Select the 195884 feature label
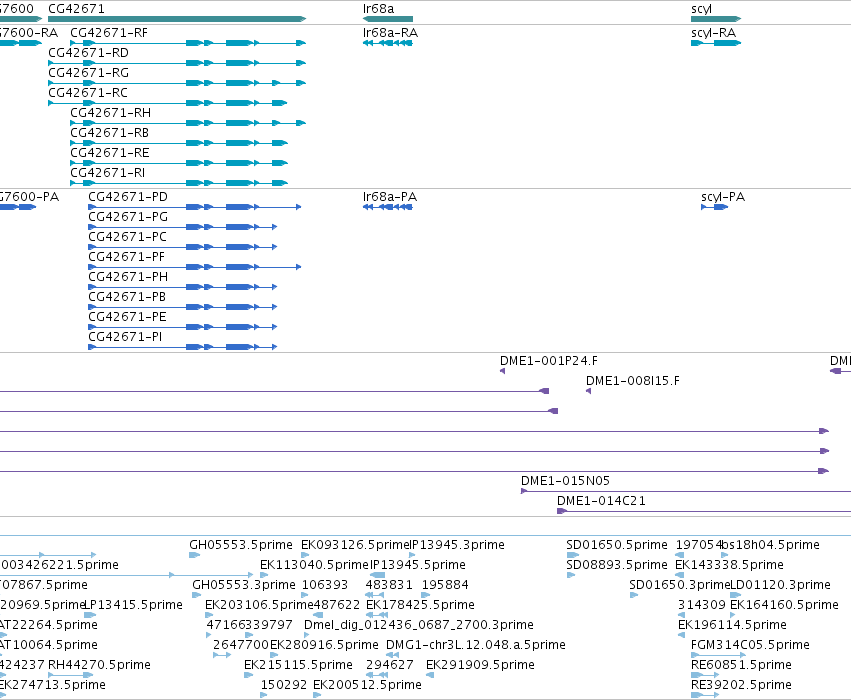851x700 pixels. pyautogui.click(x=445, y=585)
